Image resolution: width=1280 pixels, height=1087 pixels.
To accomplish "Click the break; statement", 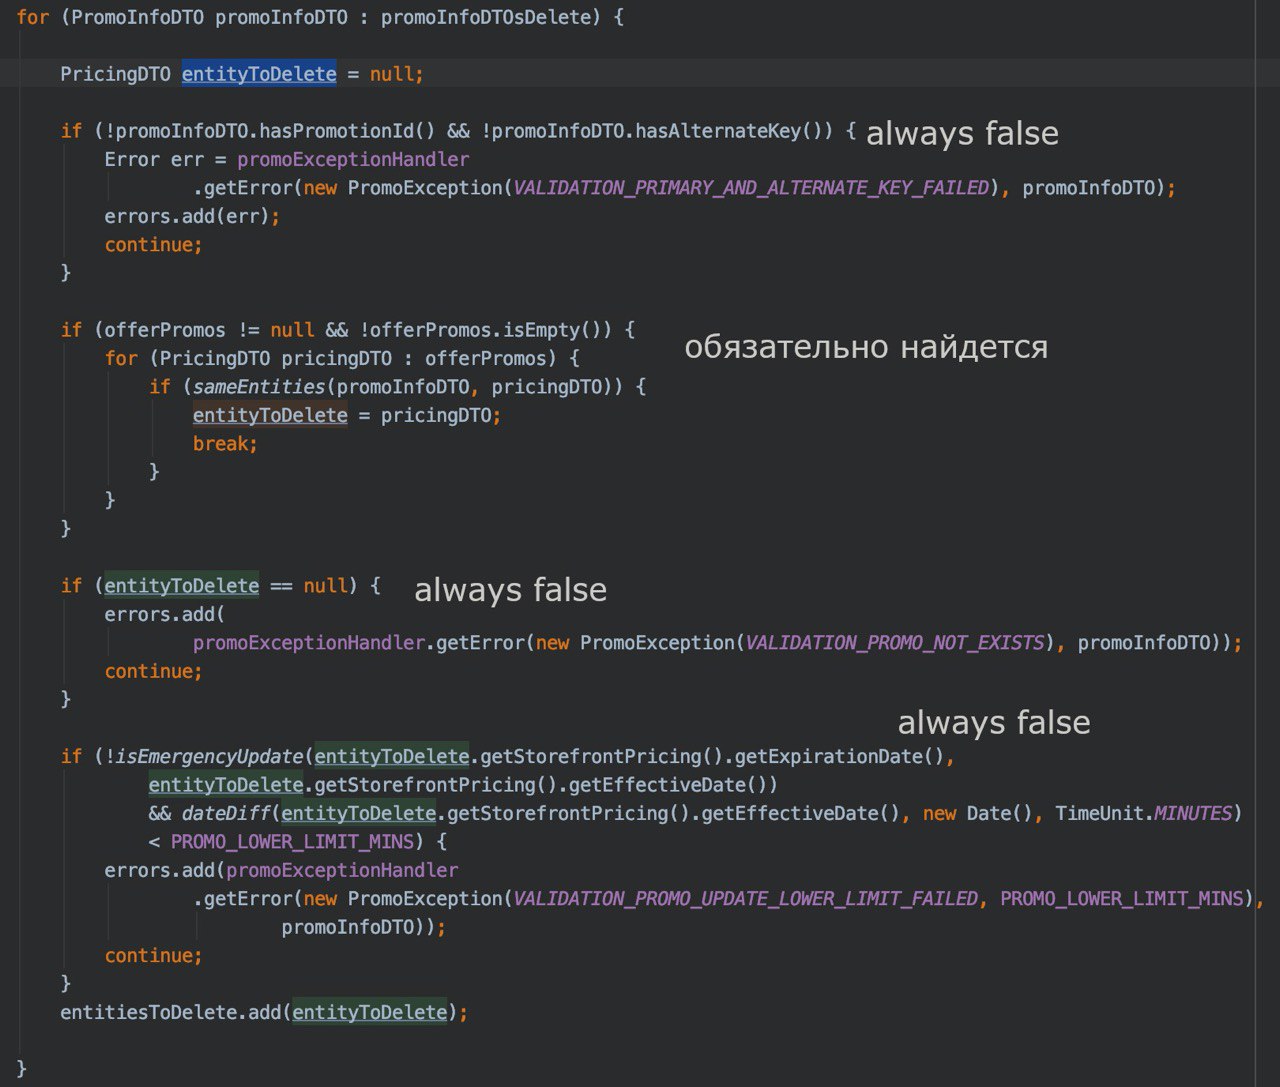I will [225, 444].
